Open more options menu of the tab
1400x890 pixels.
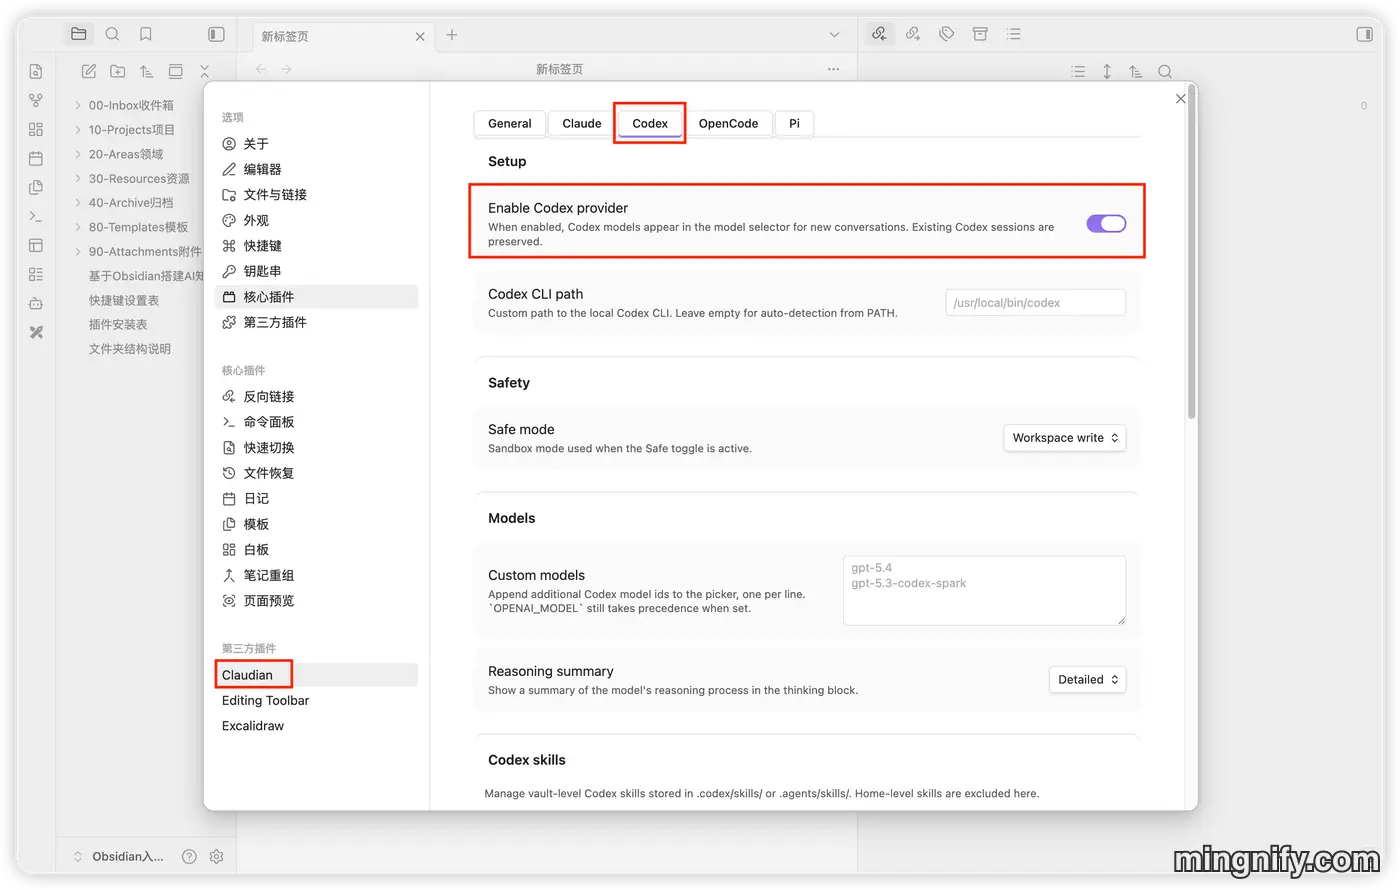click(833, 69)
